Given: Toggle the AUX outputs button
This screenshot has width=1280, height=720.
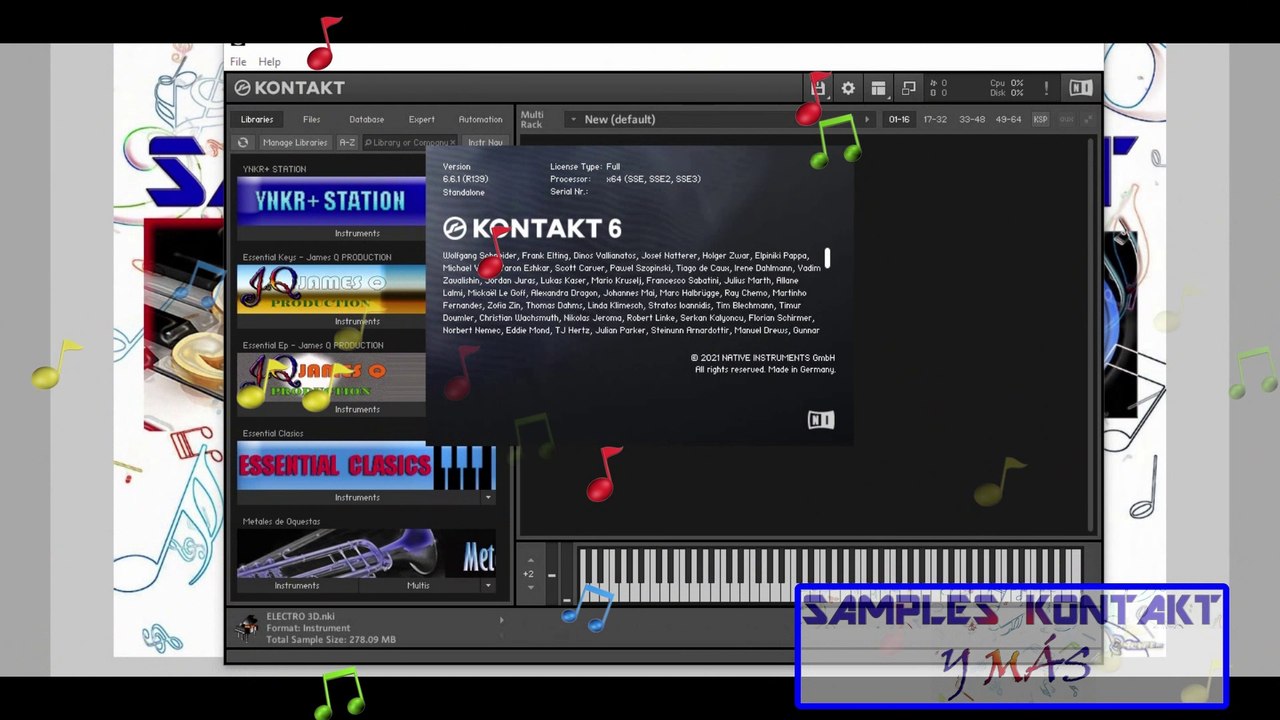Looking at the screenshot, I should pos(1066,119).
